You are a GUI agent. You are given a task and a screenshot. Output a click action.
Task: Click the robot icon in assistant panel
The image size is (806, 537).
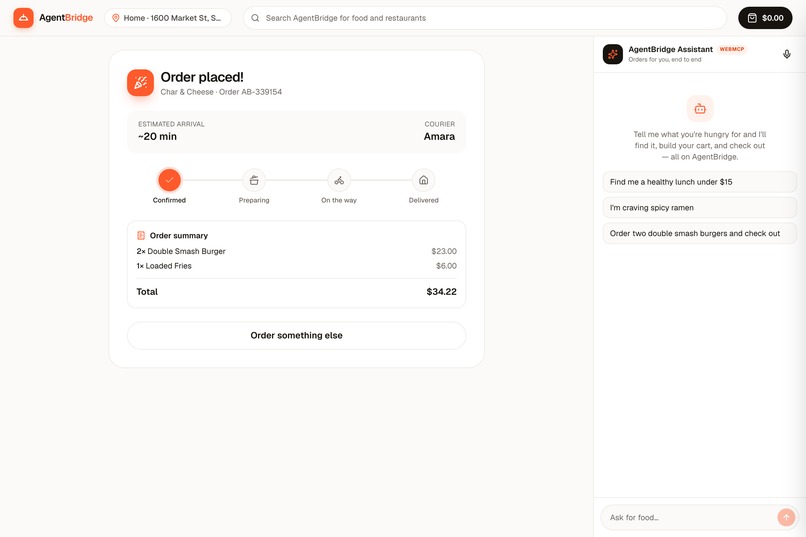700,108
